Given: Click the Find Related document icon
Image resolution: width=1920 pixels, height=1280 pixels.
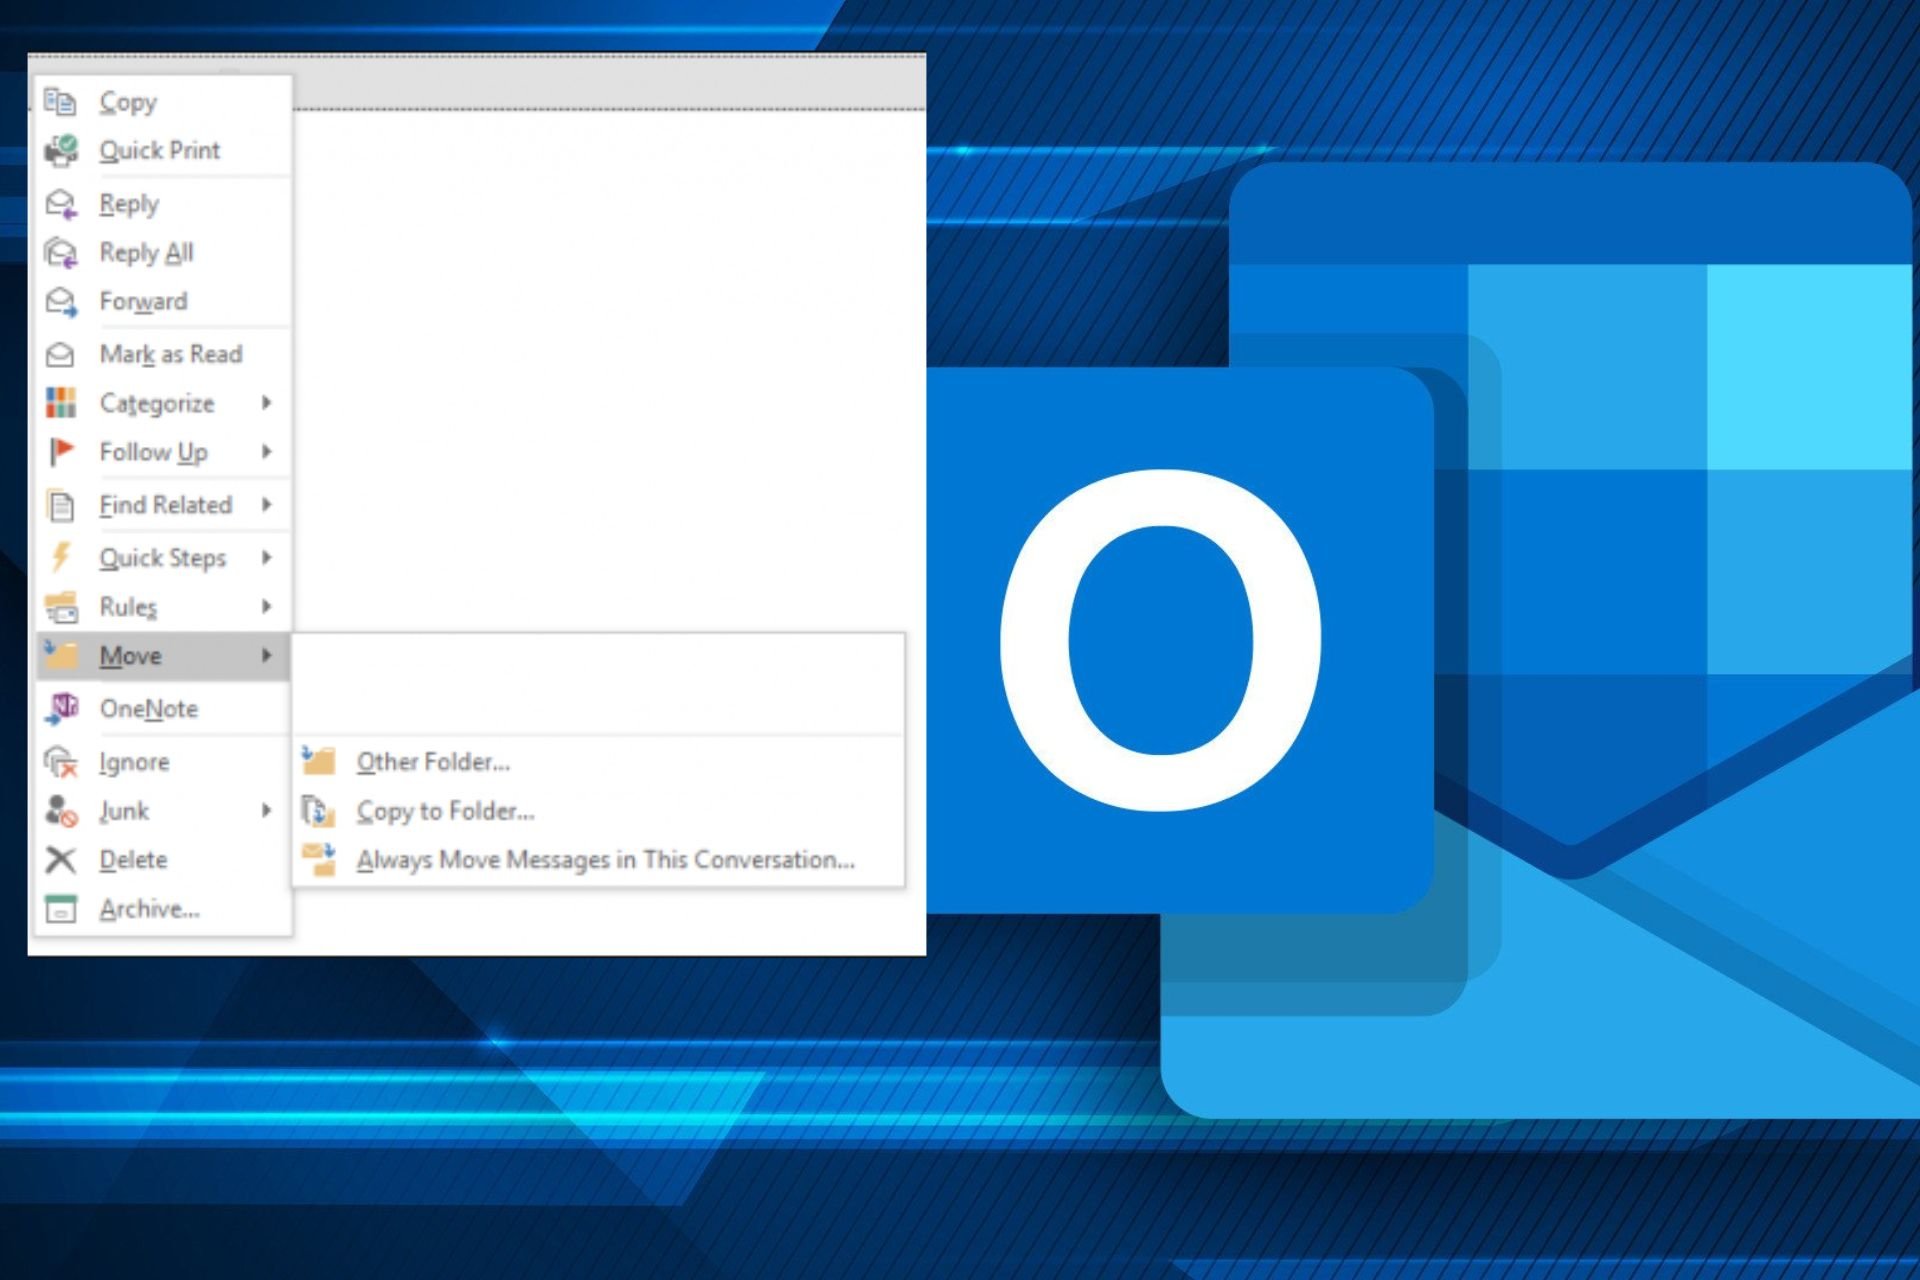Looking at the screenshot, I should (60, 505).
